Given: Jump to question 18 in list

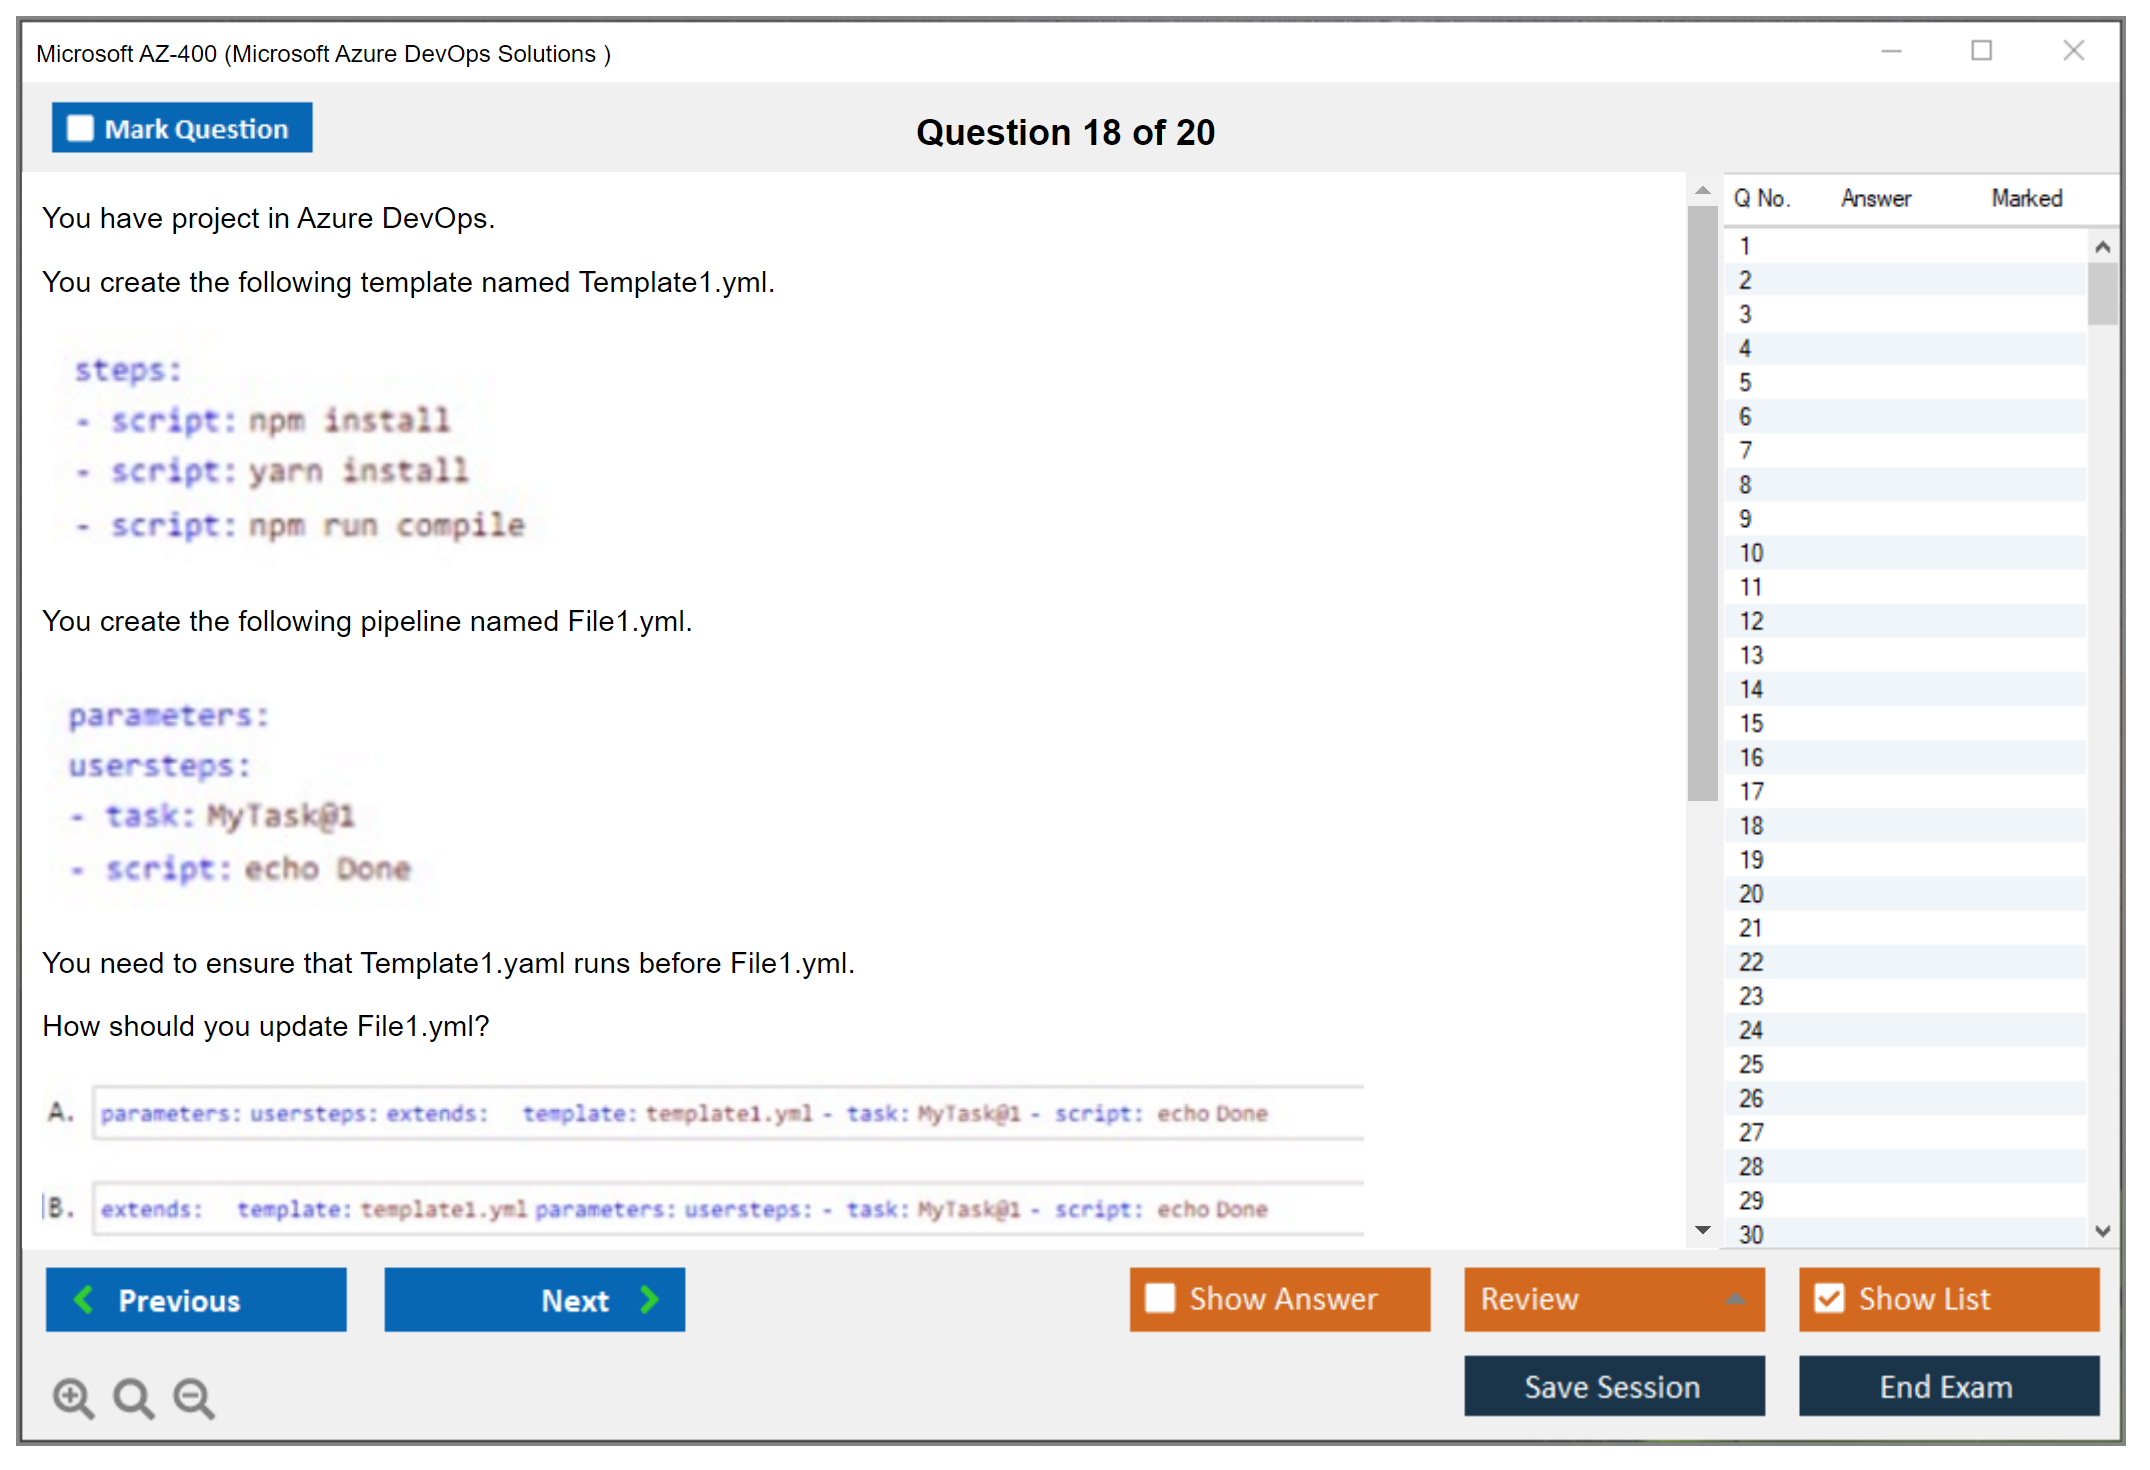Looking at the screenshot, I should tap(1751, 826).
